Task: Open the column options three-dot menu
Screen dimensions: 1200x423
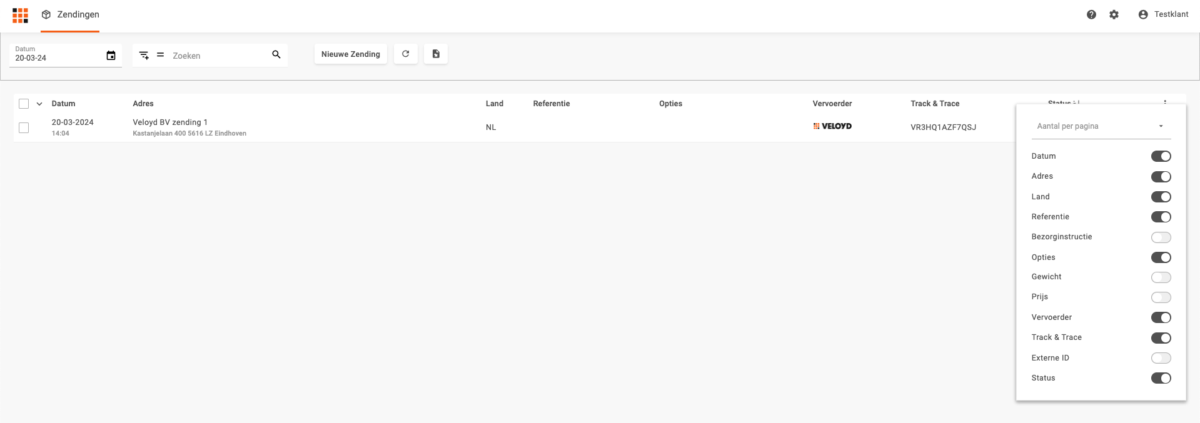Action: pos(1165,103)
